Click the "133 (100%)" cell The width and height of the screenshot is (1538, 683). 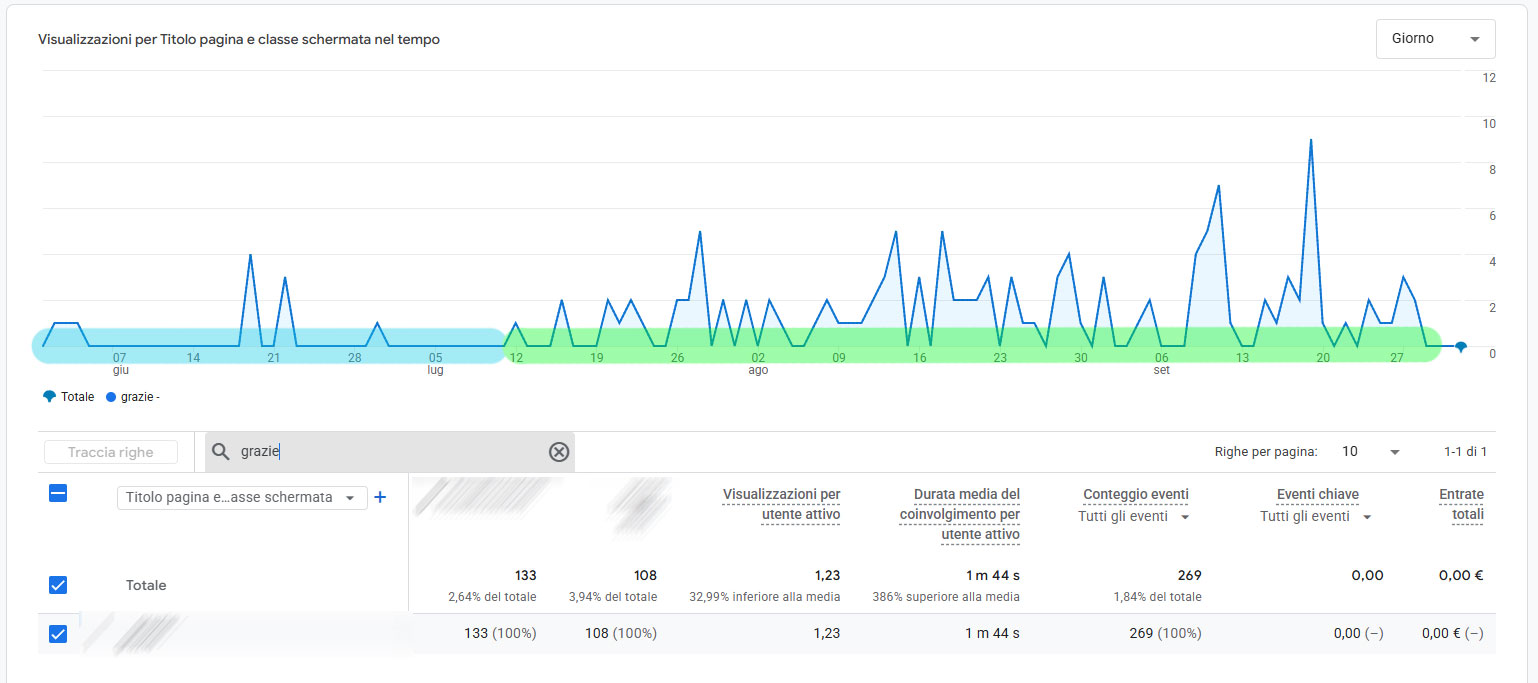tap(500, 633)
